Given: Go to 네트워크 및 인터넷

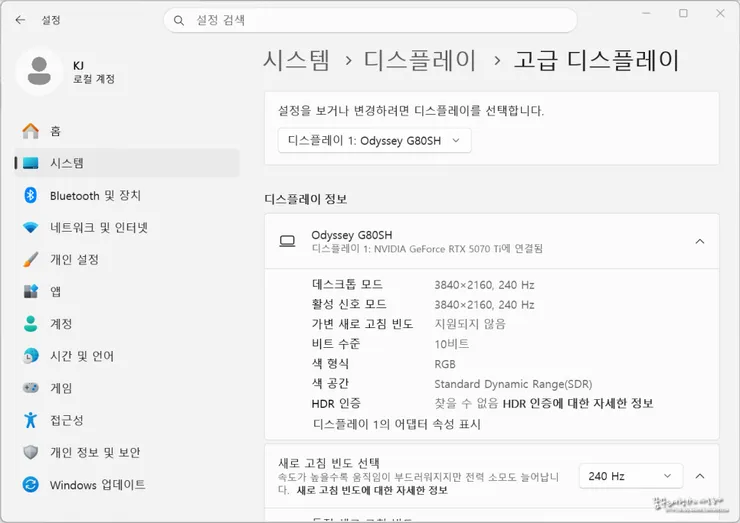Looking at the screenshot, I should pos(126,228).
